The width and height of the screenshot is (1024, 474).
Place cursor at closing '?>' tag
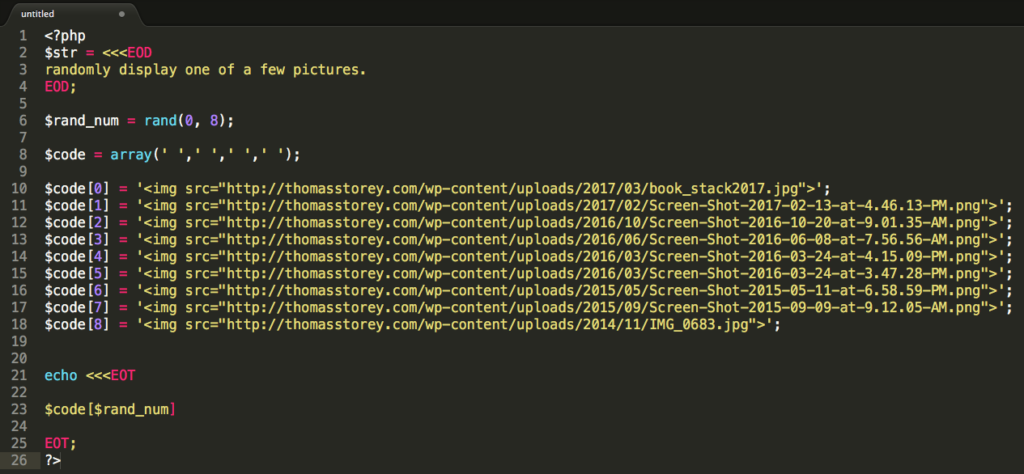(x=53, y=460)
